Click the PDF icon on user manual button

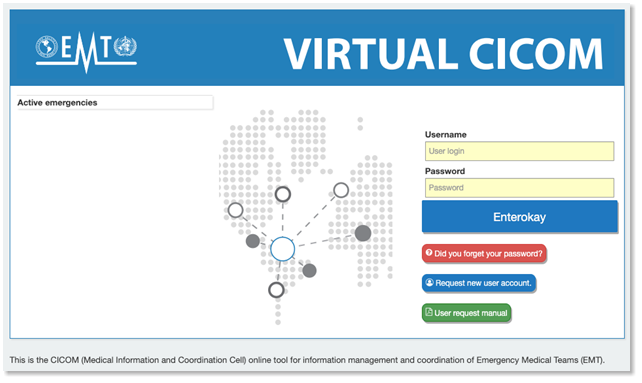click(429, 312)
